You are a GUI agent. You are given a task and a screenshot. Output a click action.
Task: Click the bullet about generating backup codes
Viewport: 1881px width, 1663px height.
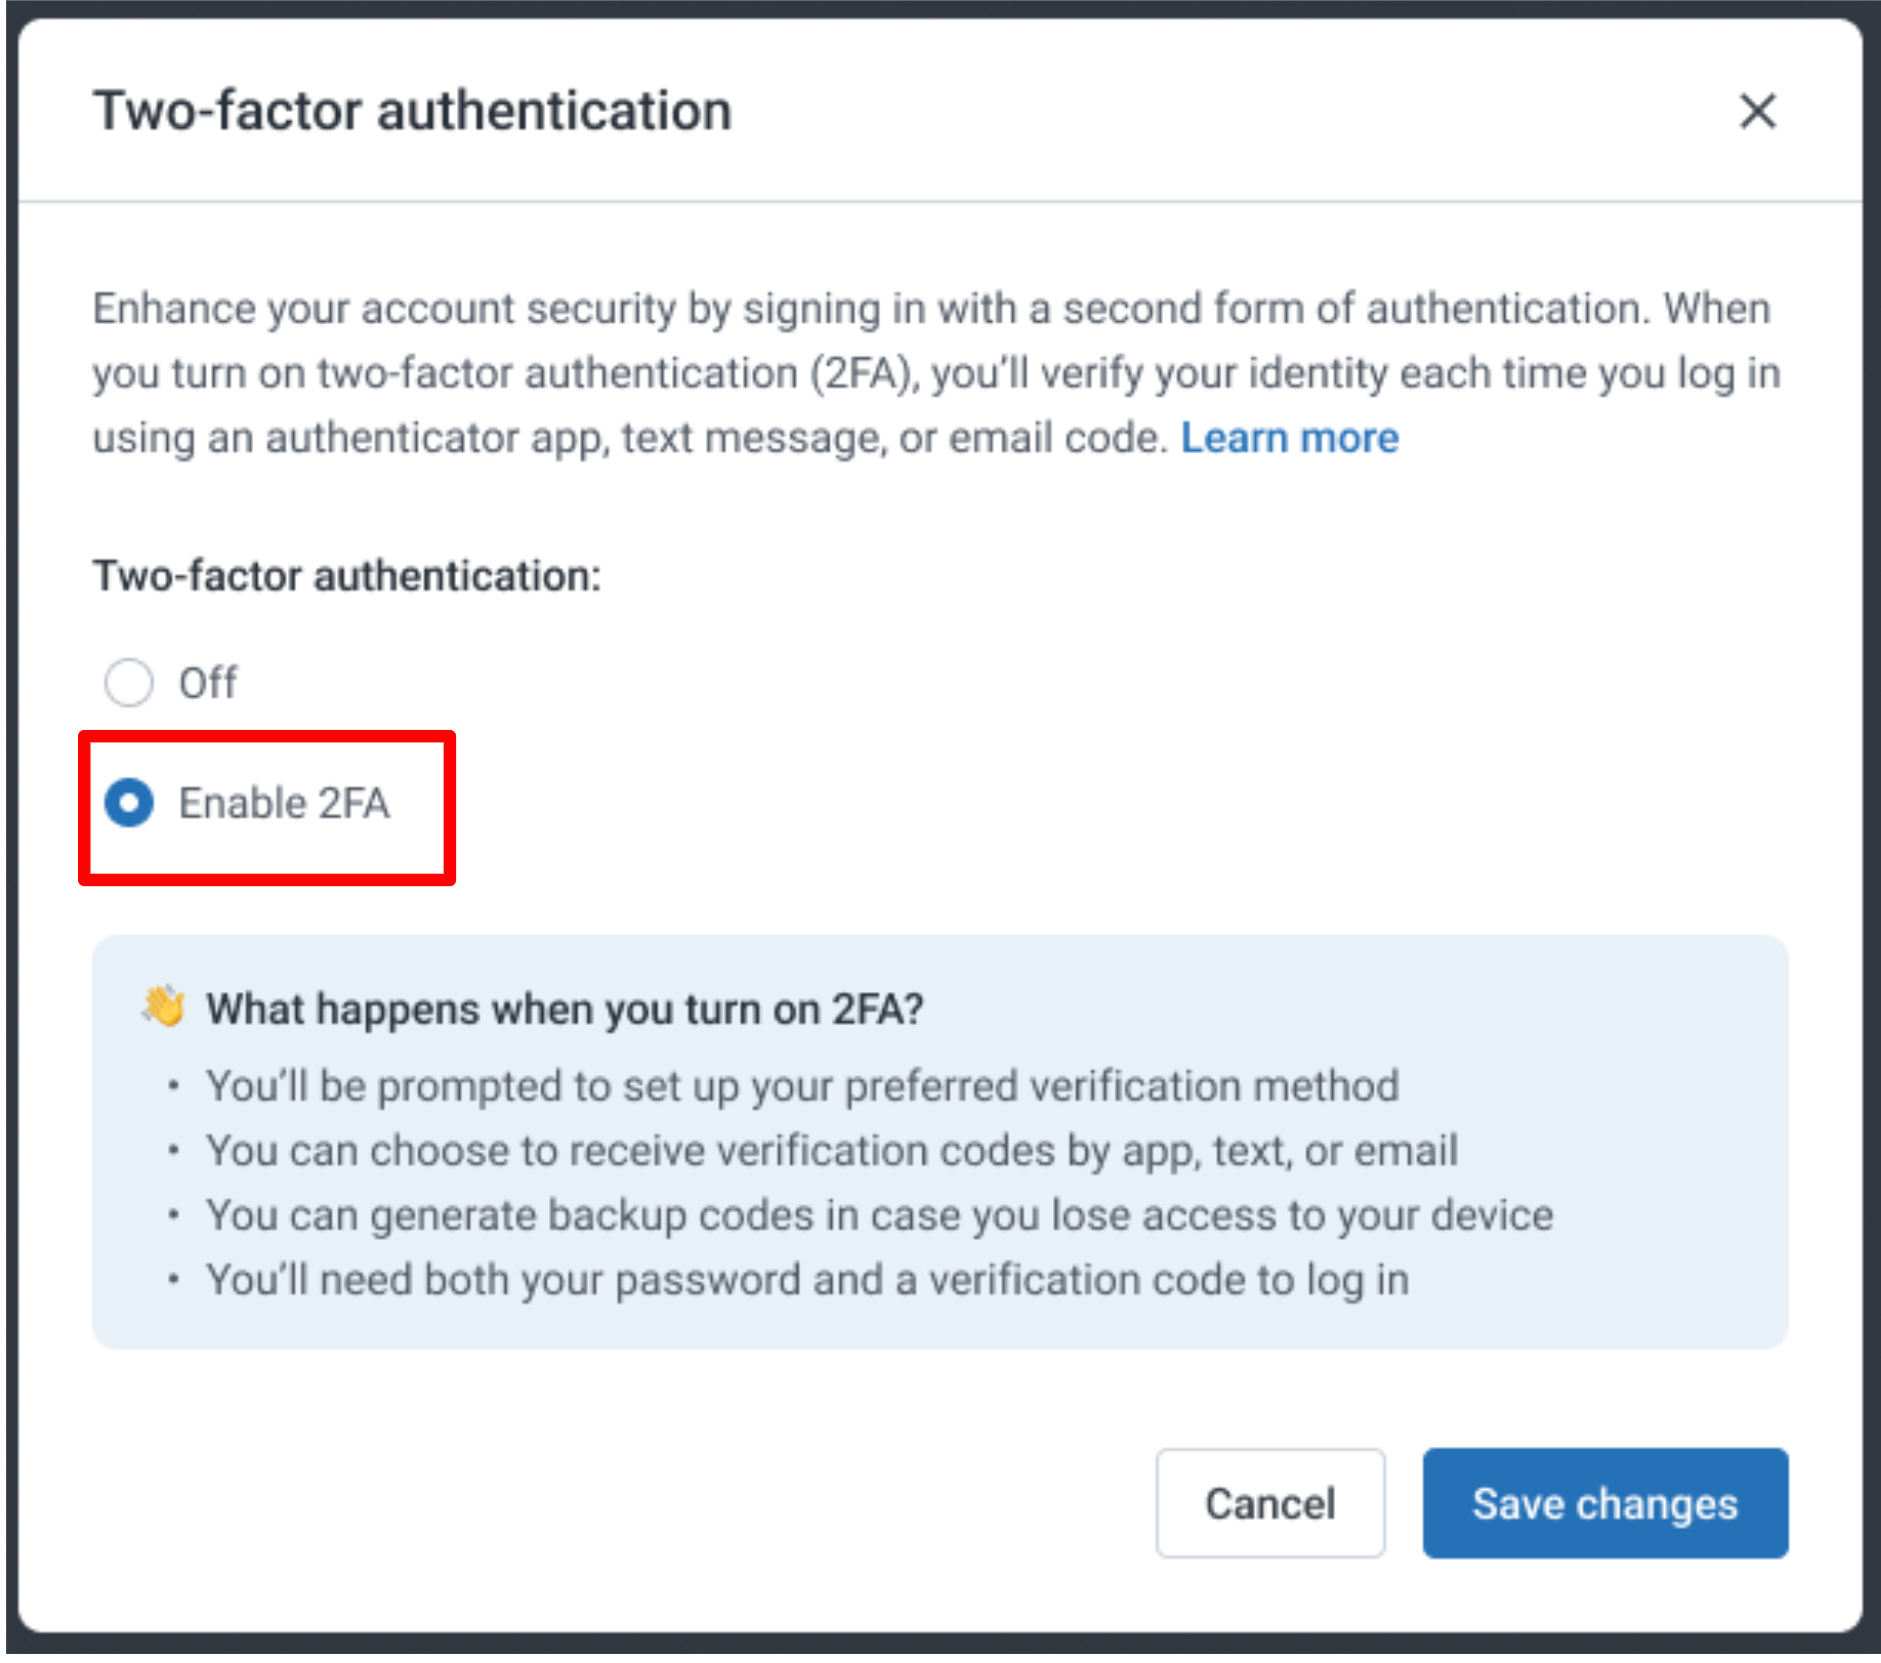(880, 1216)
